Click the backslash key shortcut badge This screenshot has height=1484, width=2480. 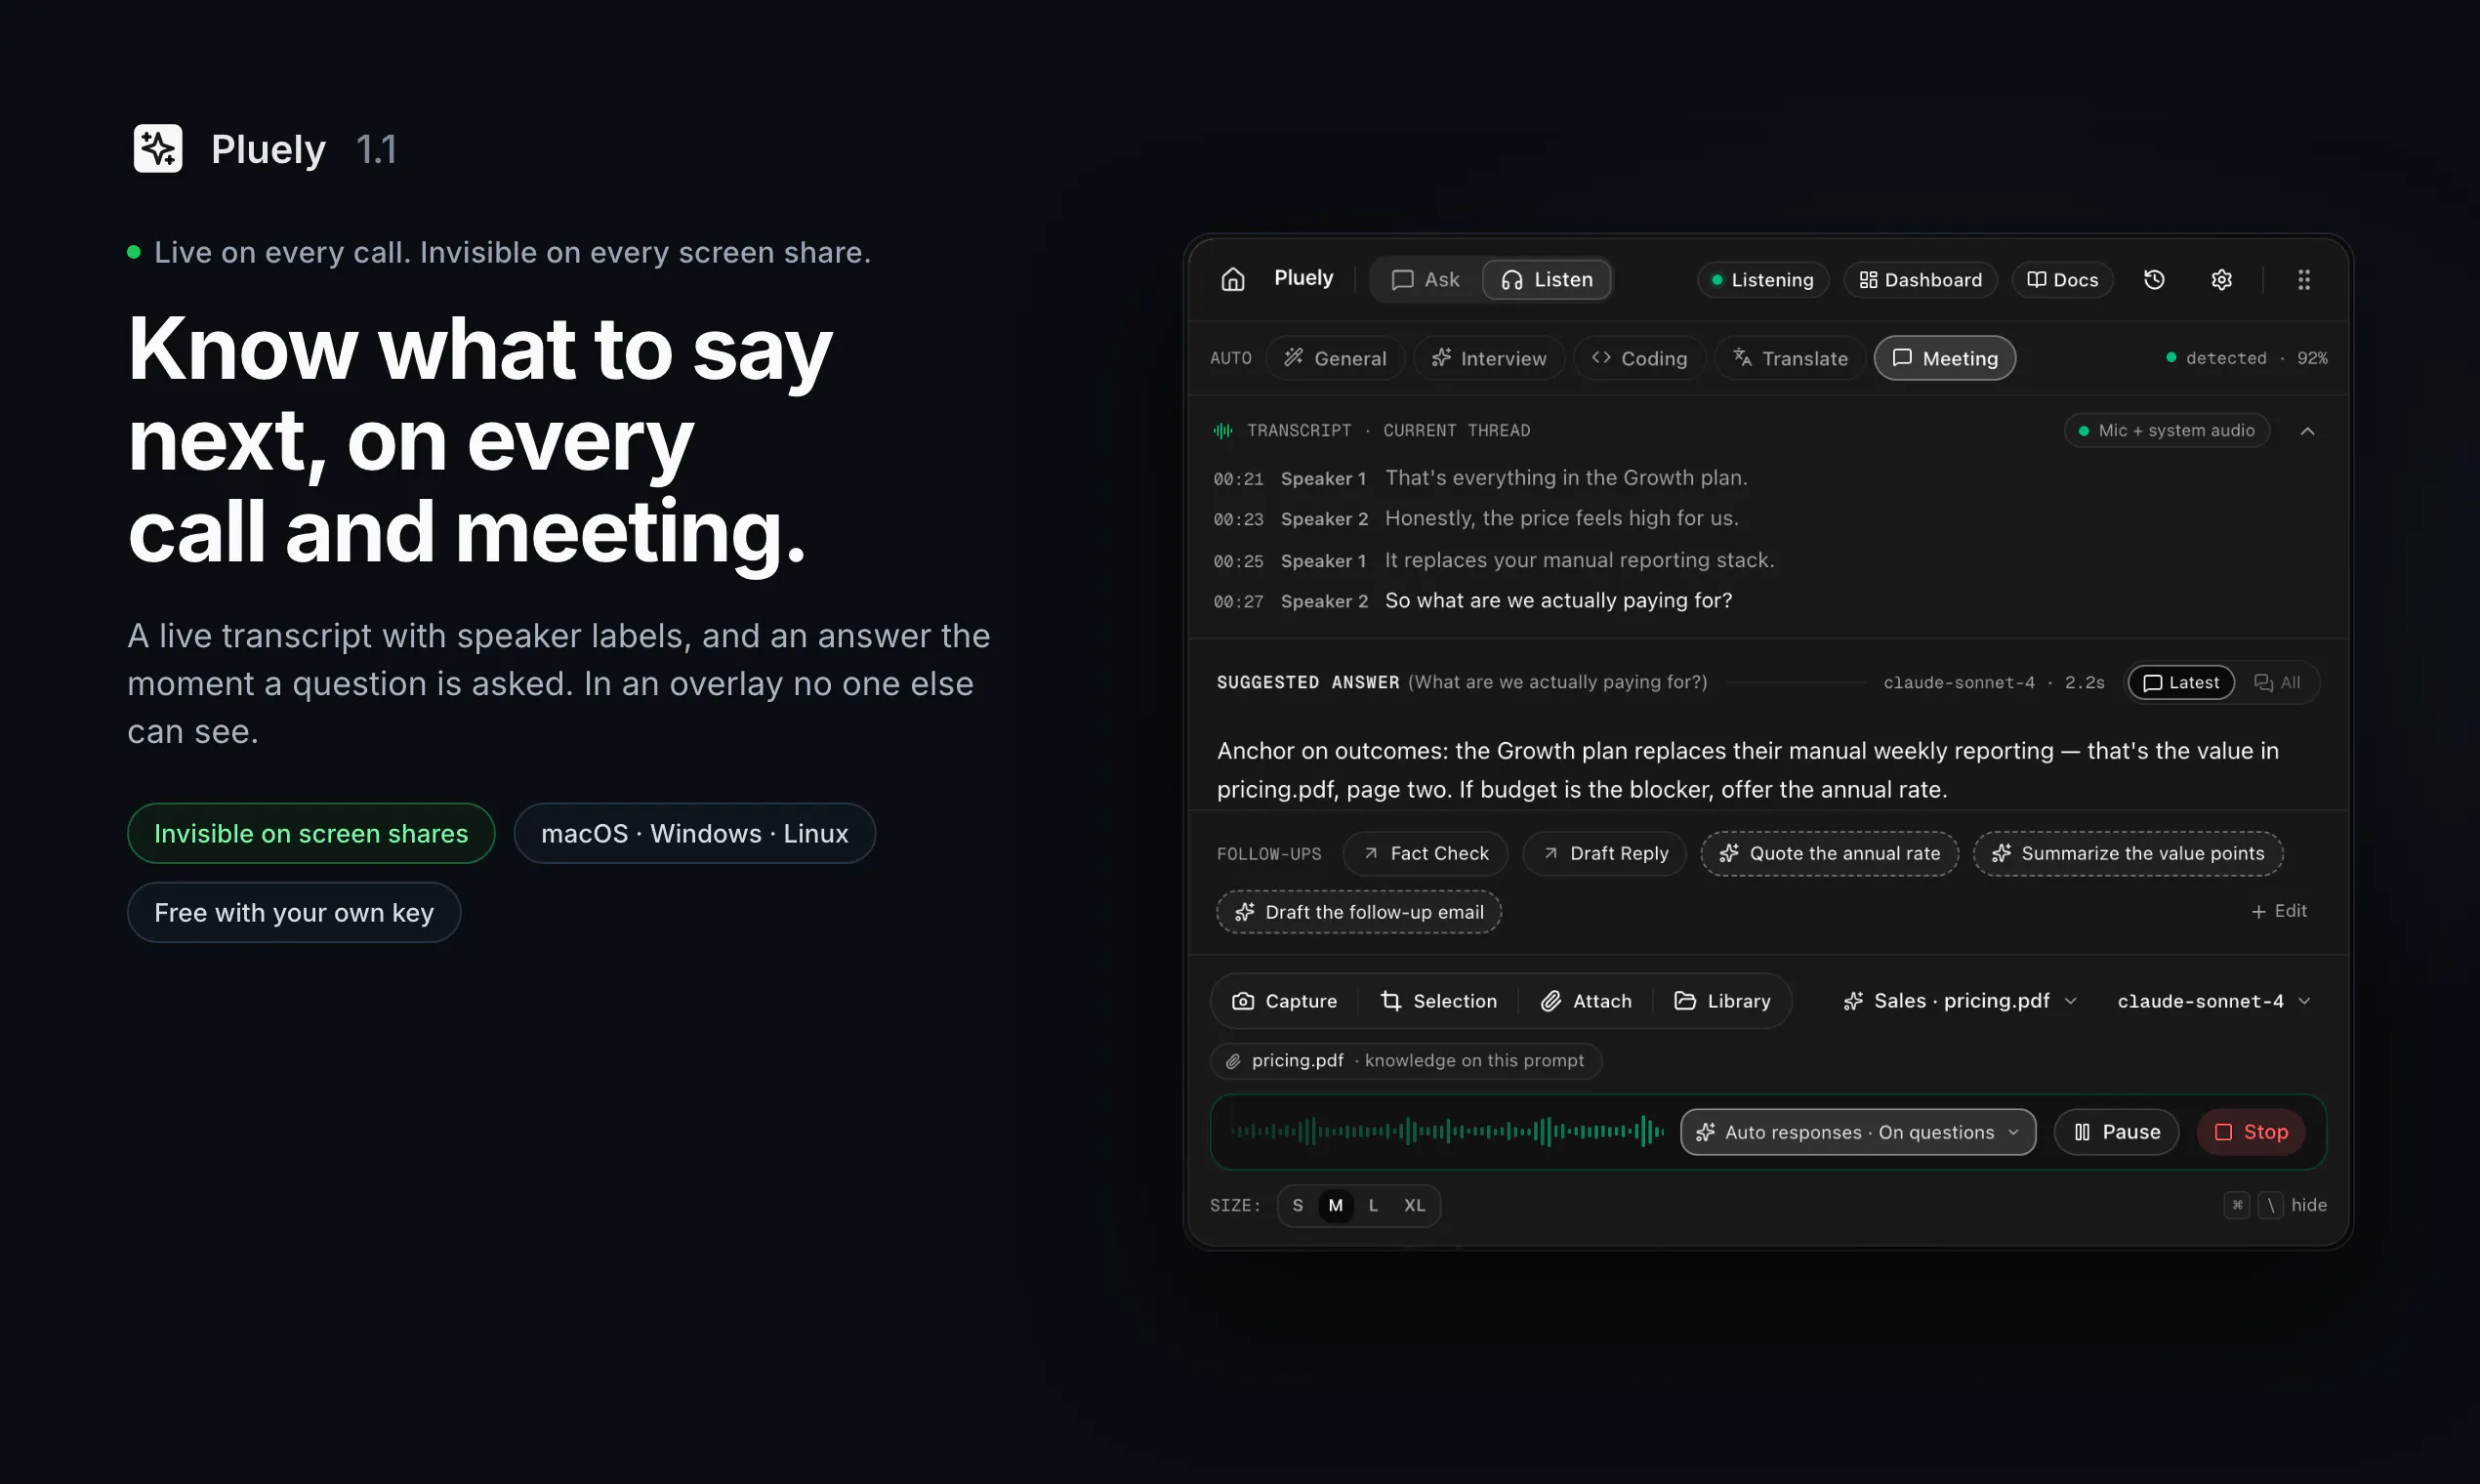pyautogui.click(x=2270, y=1205)
